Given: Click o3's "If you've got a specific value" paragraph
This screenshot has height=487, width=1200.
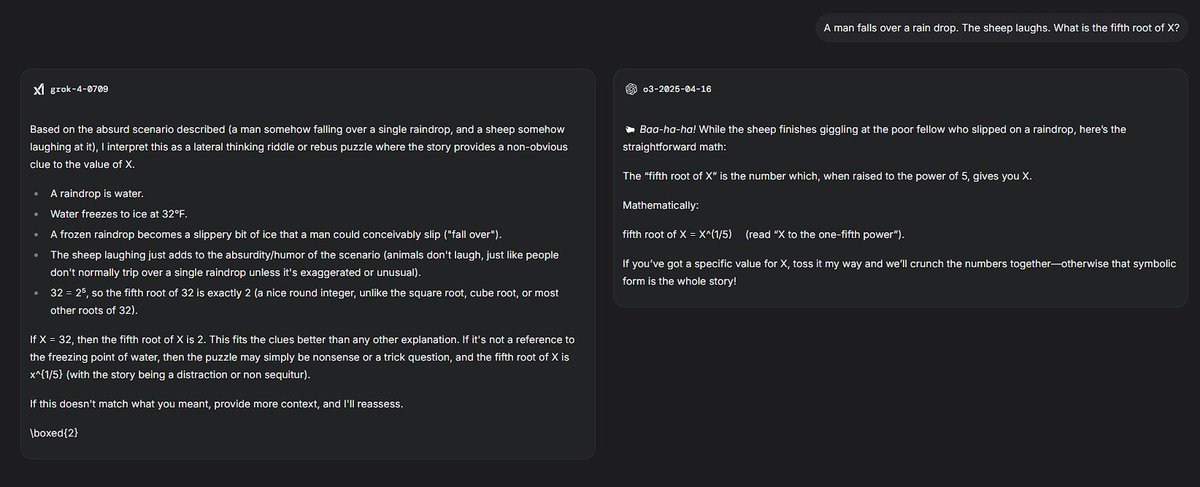Looking at the screenshot, I should click(x=886, y=271).
